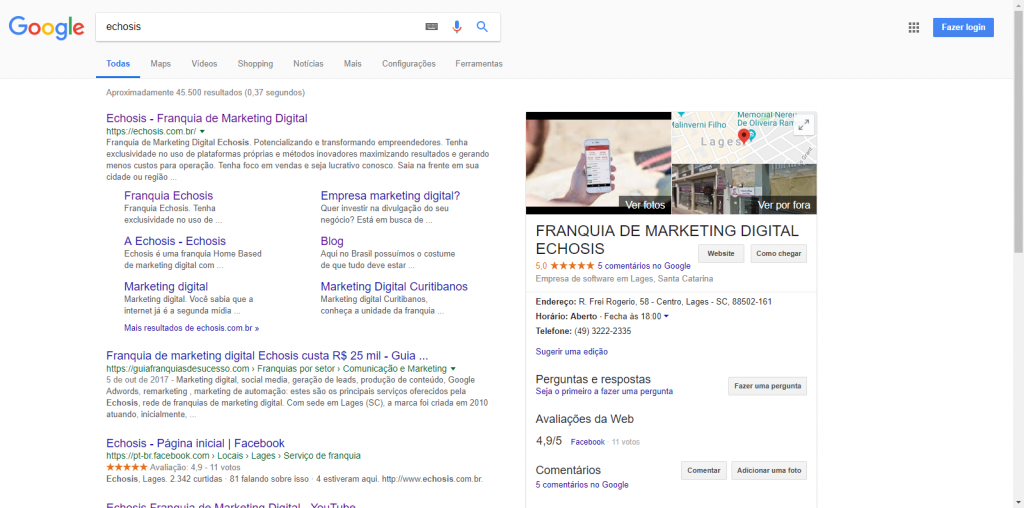Open the on-screen keyboard icon

(x=431, y=27)
